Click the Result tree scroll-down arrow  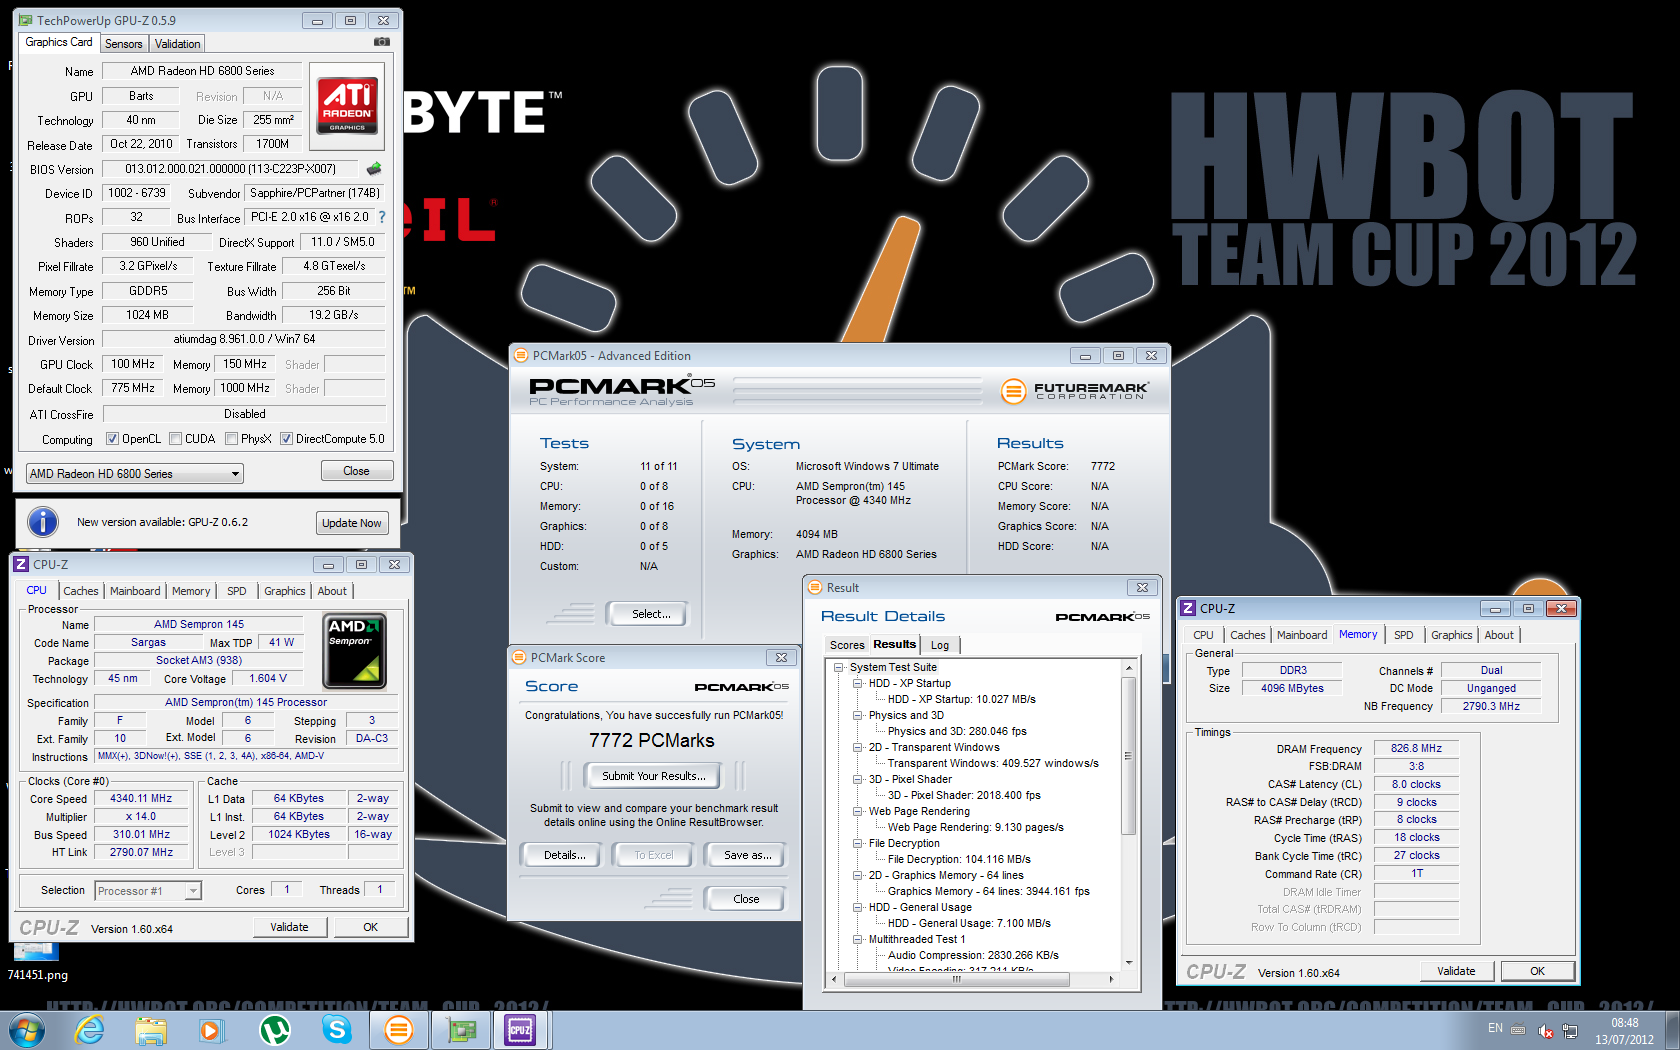tap(1128, 963)
